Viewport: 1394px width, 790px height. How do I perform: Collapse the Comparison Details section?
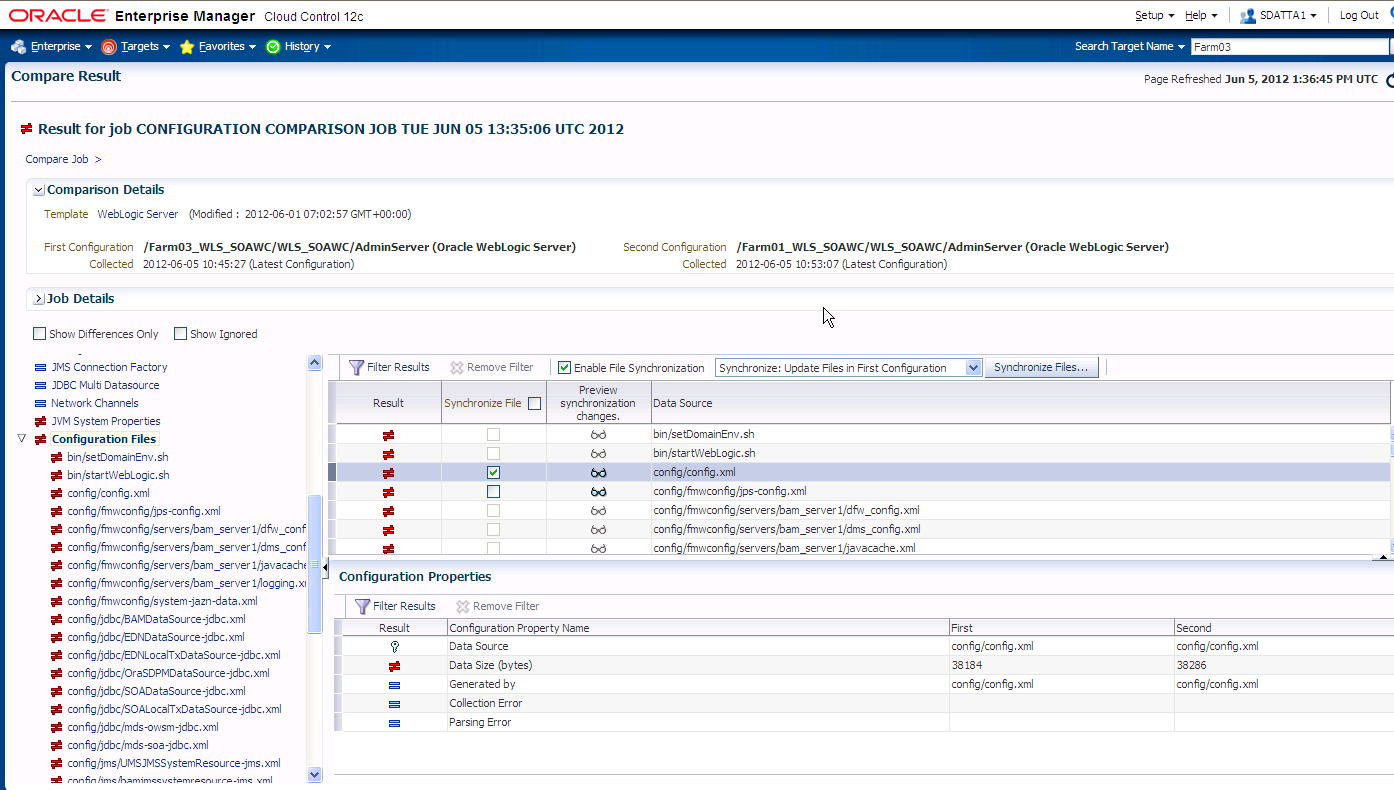coord(39,190)
